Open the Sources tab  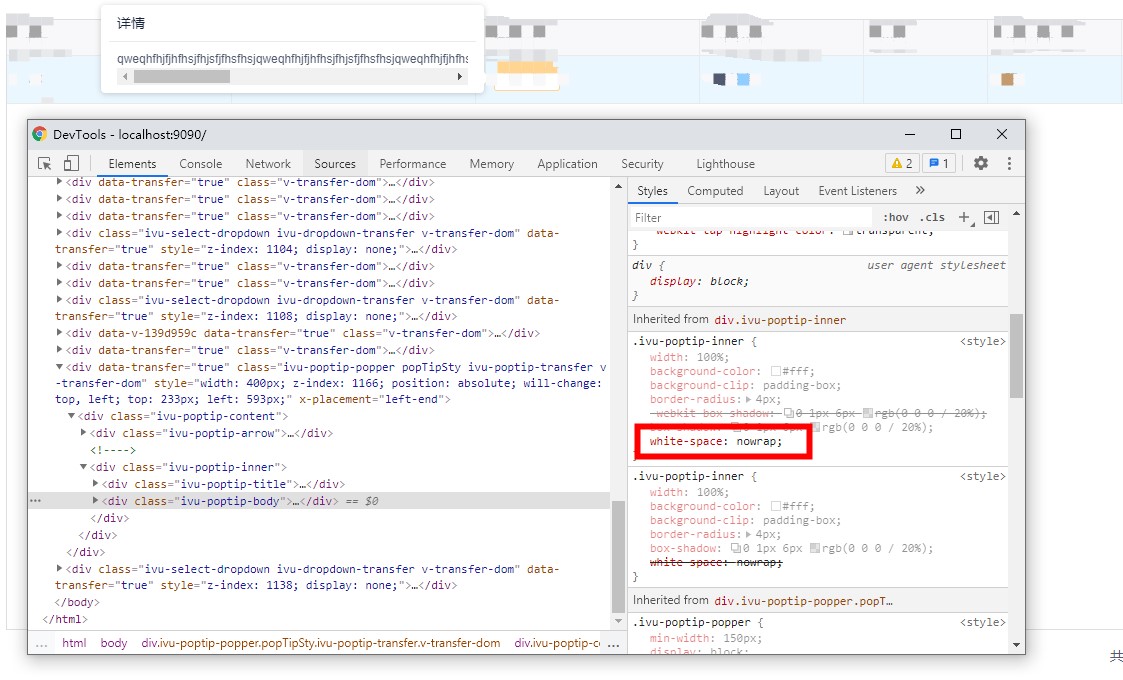[x=334, y=163]
